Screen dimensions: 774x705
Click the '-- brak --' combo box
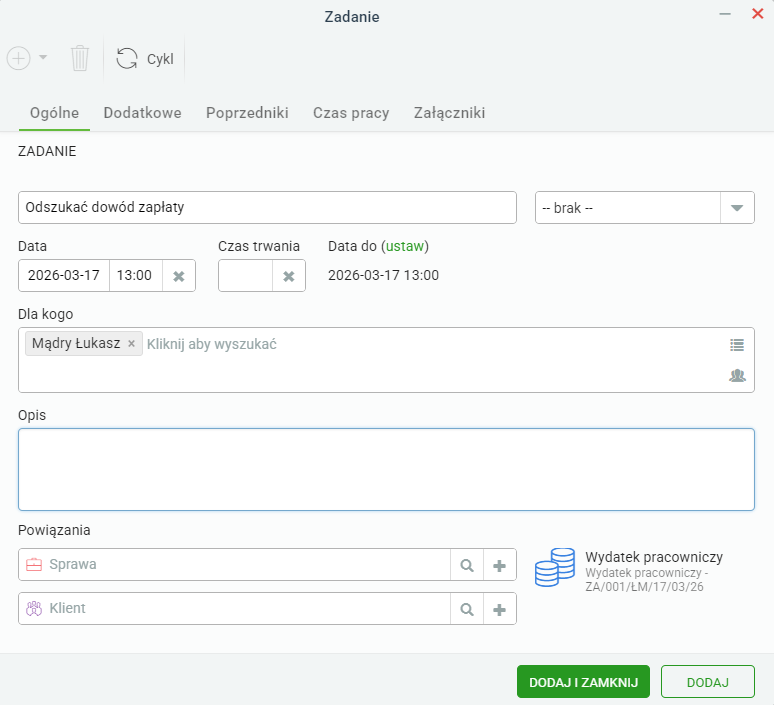coord(645,208)
